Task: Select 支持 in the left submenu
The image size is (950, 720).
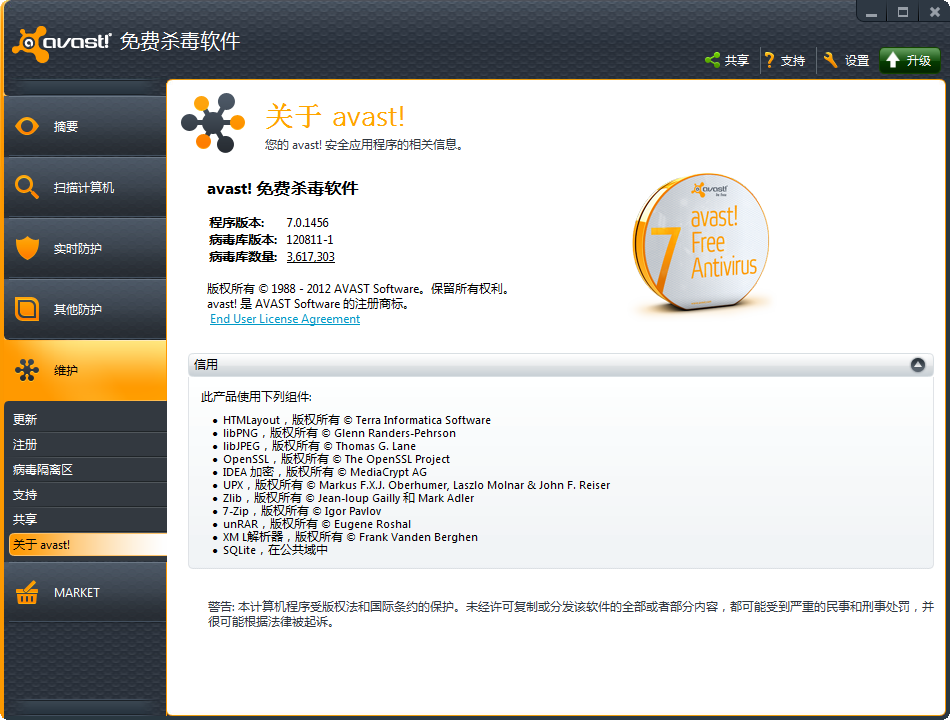Action: click(26, 495)
